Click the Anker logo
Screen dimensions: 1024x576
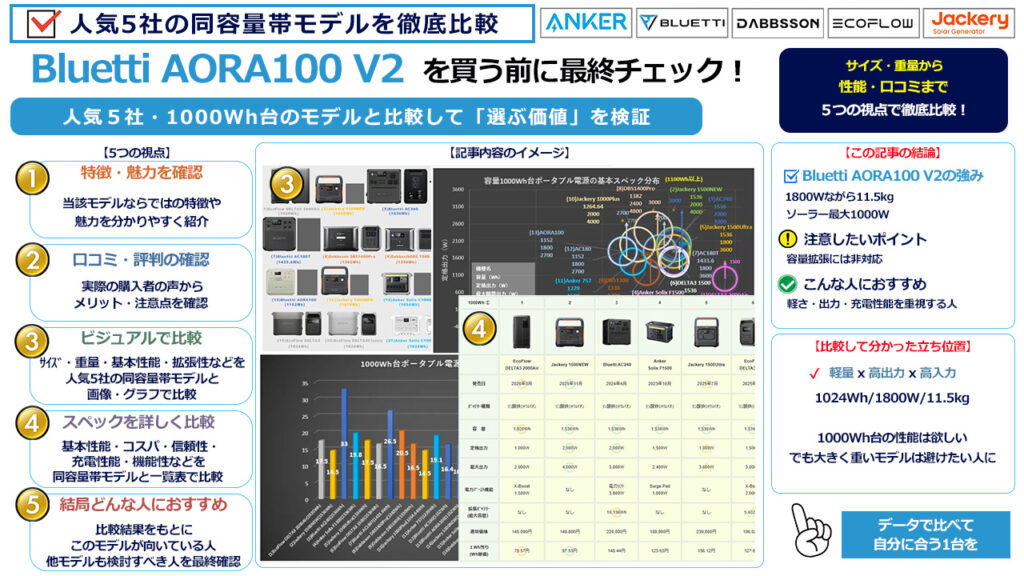pyautogui.click(x=586, y=23)
